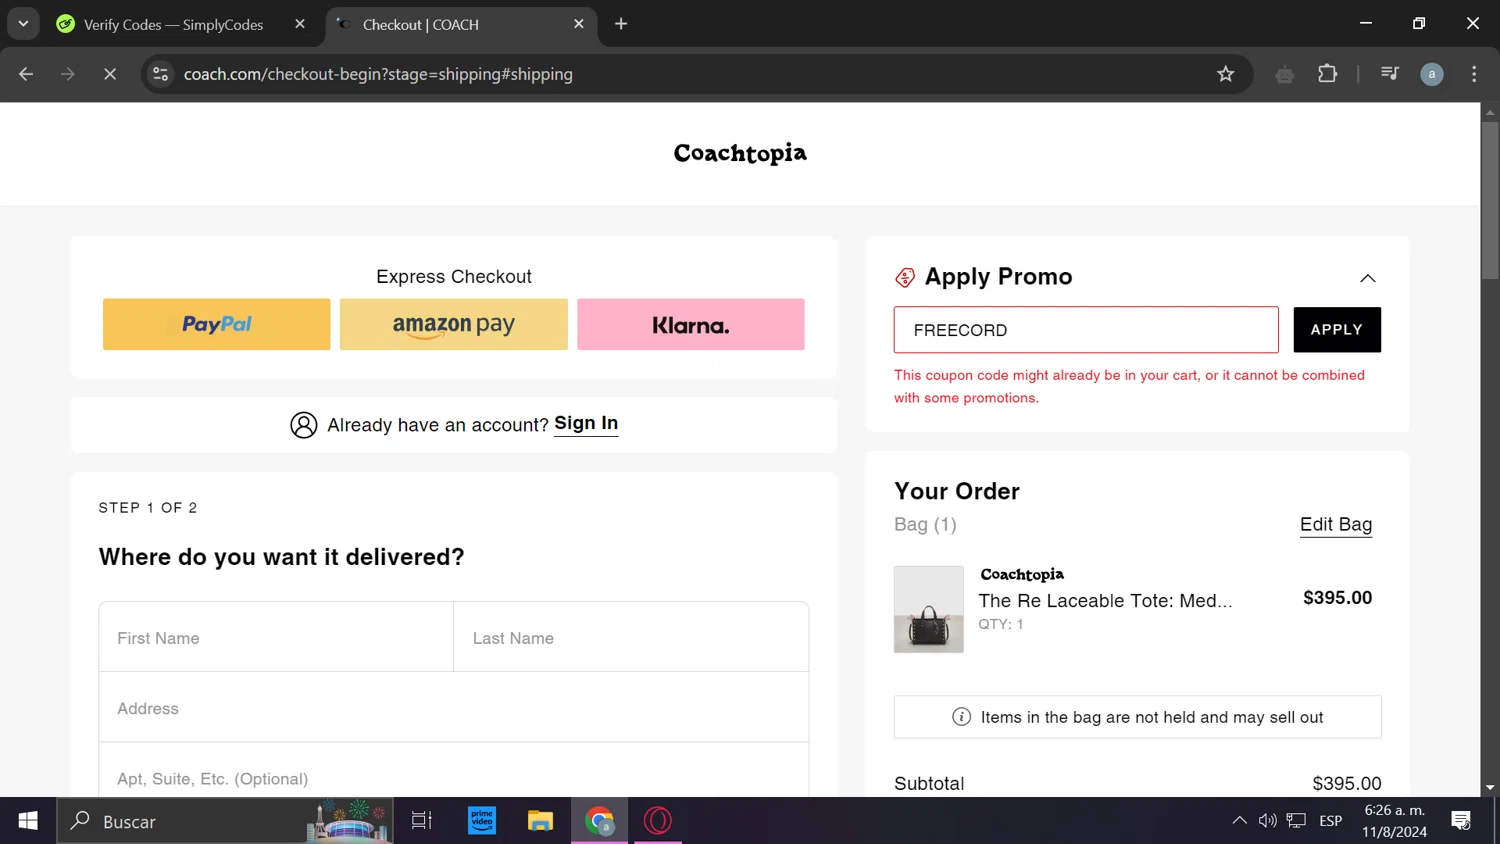Open Opera browser from the taskbar
1500x844 pixels.
point(658,821)
